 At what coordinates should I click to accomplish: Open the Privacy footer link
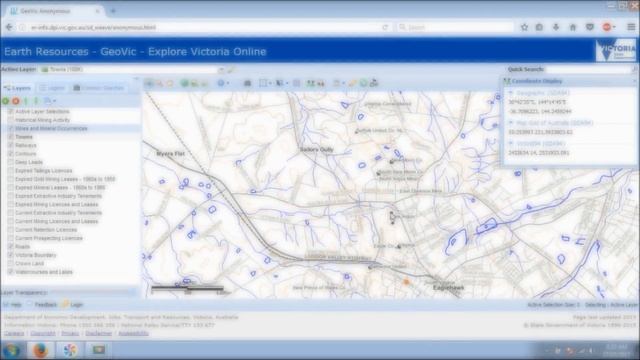[x=70, y=333]
